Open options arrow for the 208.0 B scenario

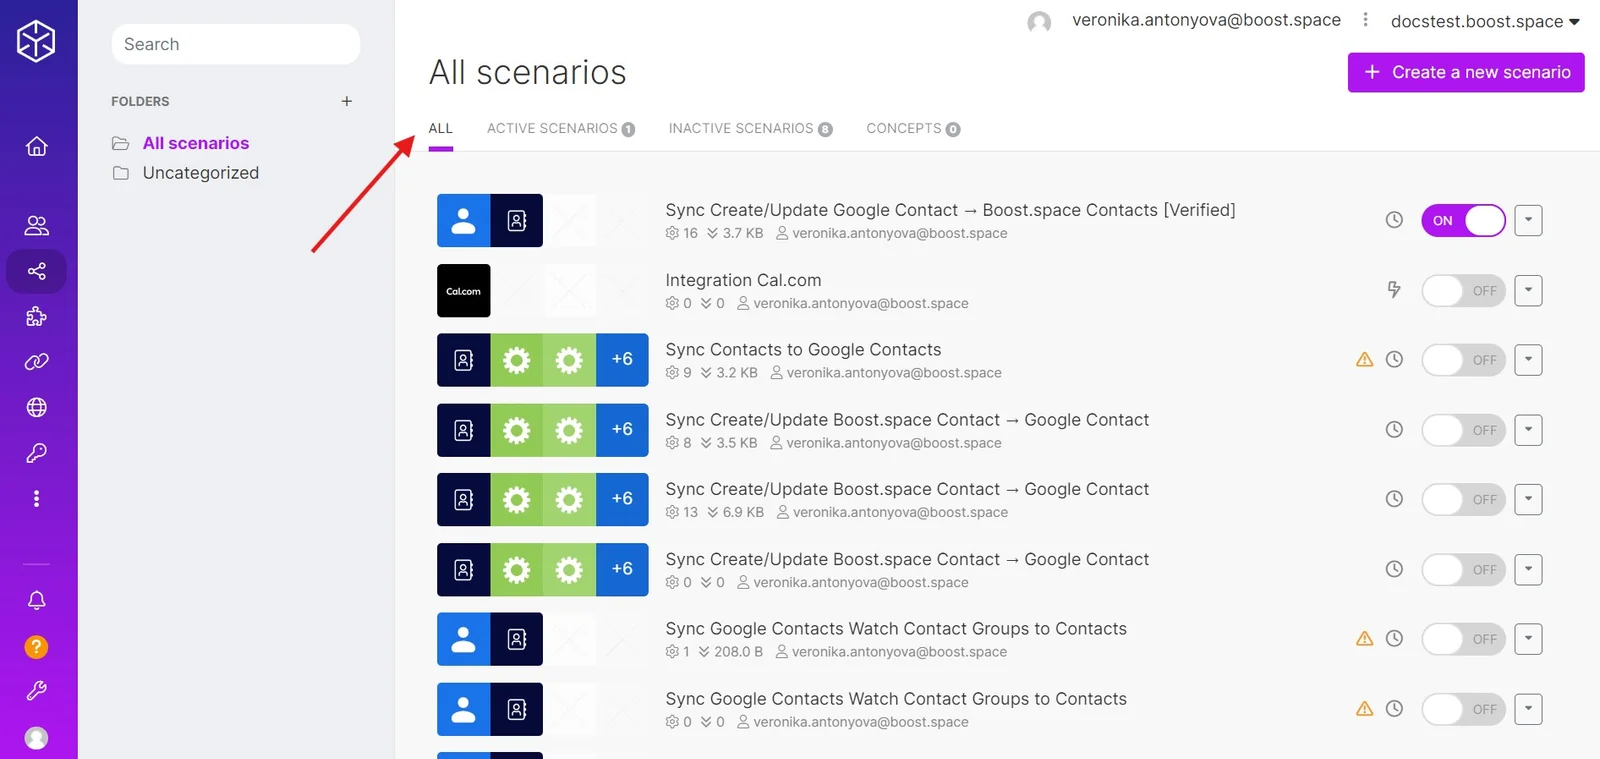(x=1528, y=639)
